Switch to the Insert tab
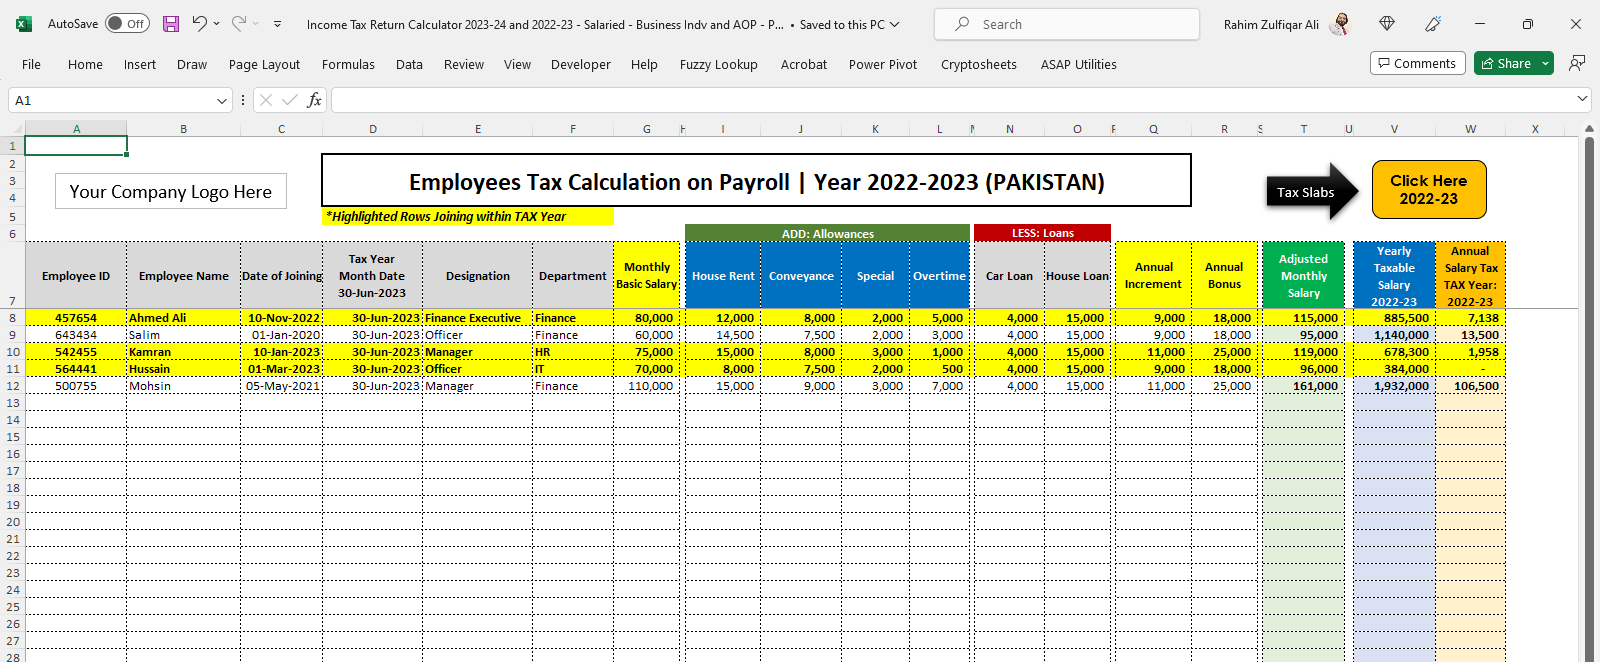Screen dimensions: 1600x662 140,64
